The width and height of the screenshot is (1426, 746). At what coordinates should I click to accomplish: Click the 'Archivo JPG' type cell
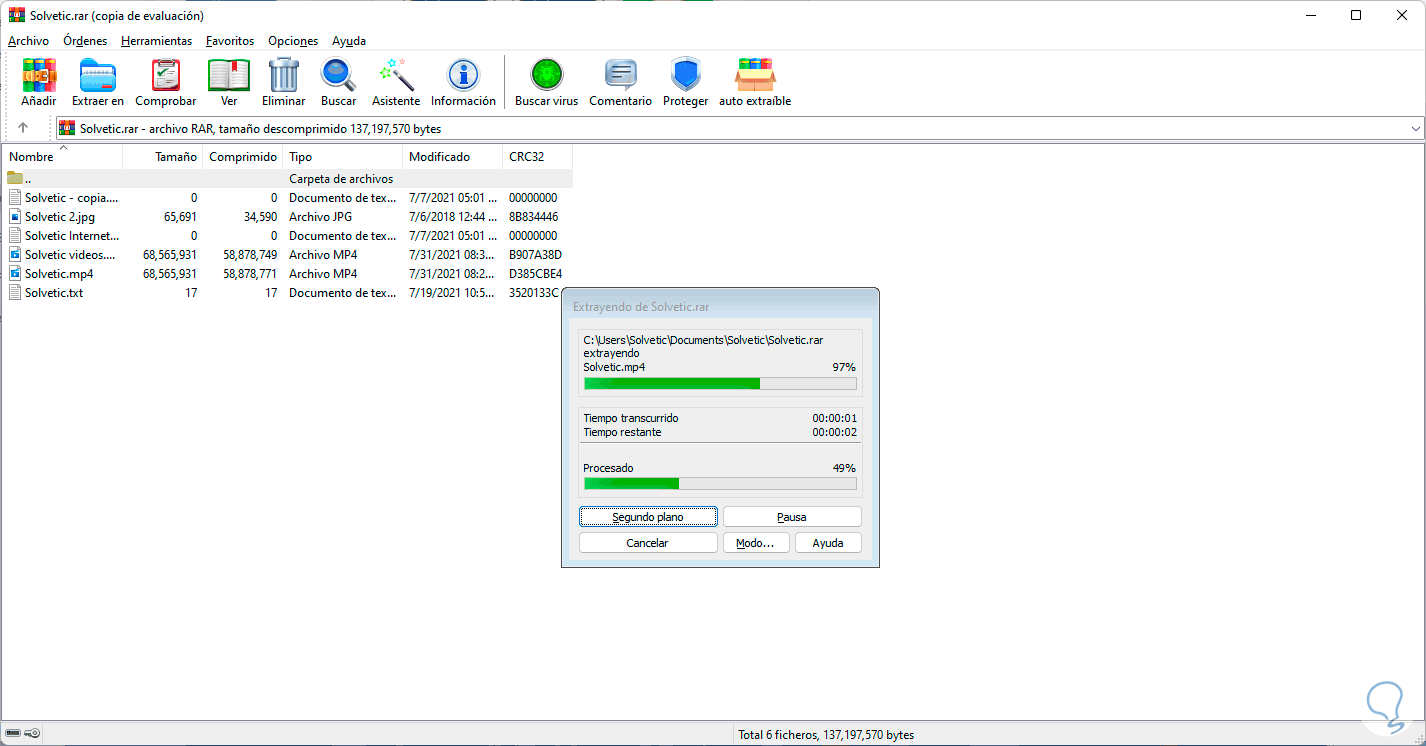point(320,217)
